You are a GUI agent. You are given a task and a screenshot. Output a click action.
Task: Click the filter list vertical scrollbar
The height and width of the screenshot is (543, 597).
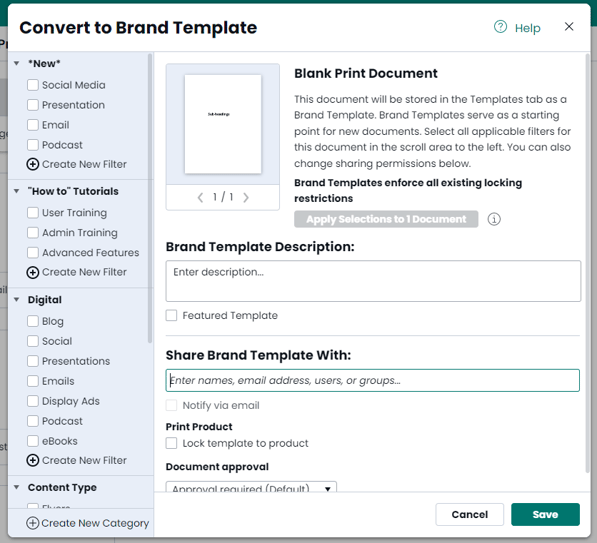150,198
